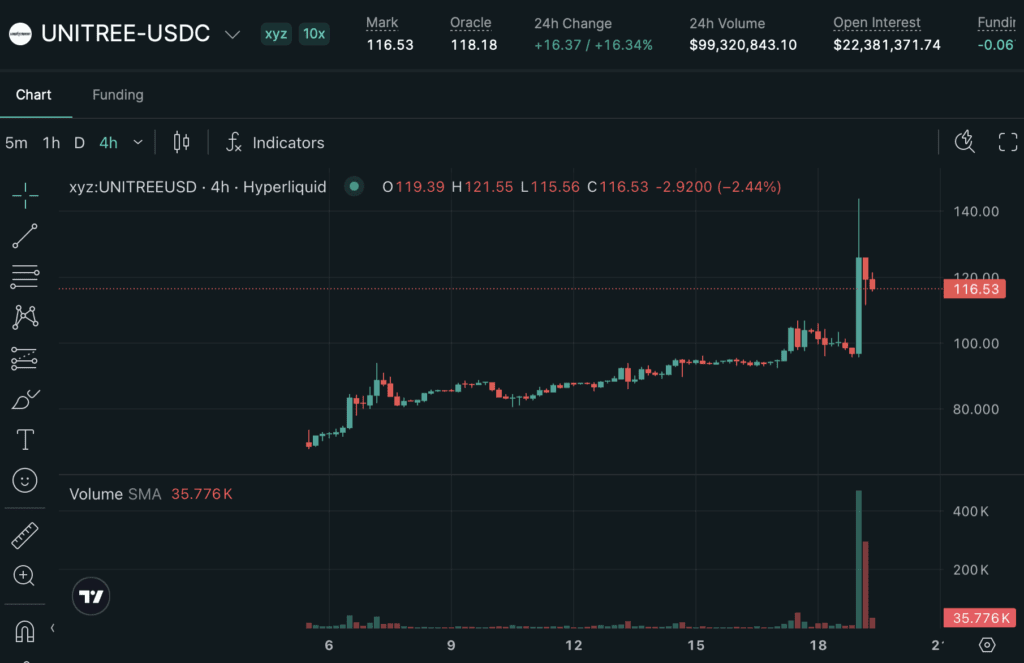1024x663 pixels.
Task: Activate the zoom in tool
Action: point(24,575)
